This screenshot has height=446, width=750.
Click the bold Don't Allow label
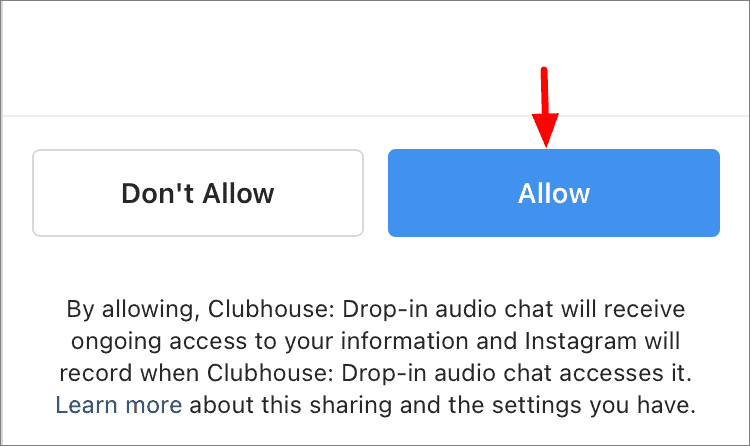[x=198, y=193]
